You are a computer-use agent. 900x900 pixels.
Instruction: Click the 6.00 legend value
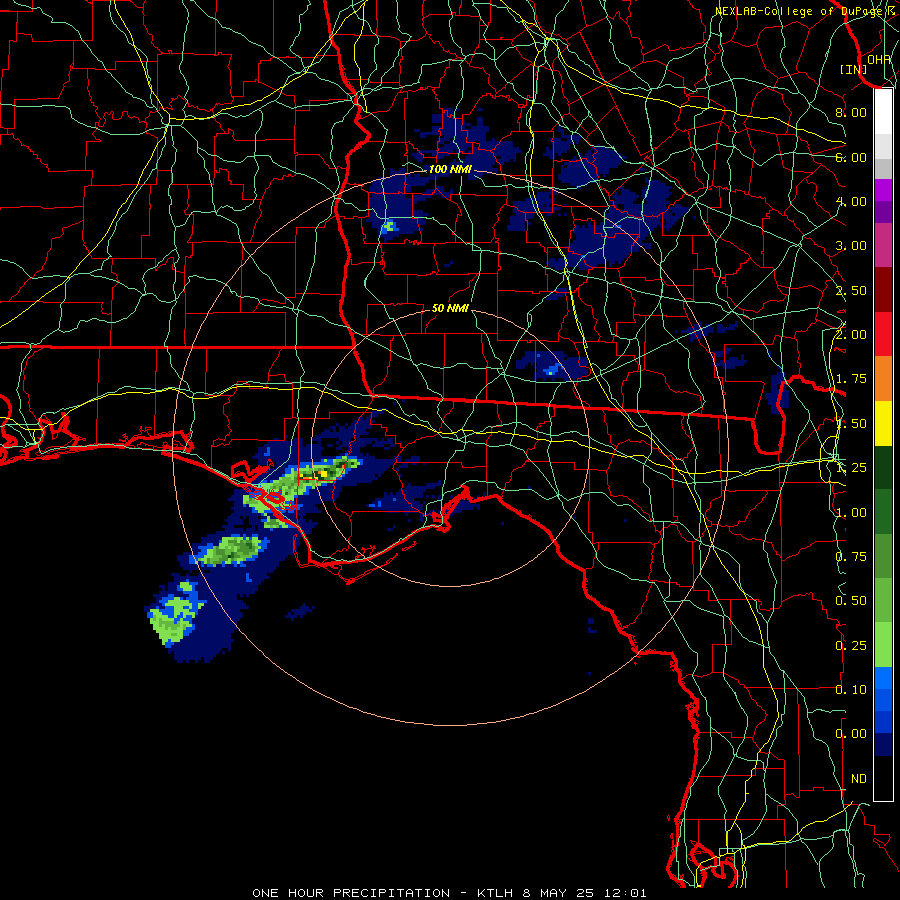pyautogui.click(x=851, y=157)
